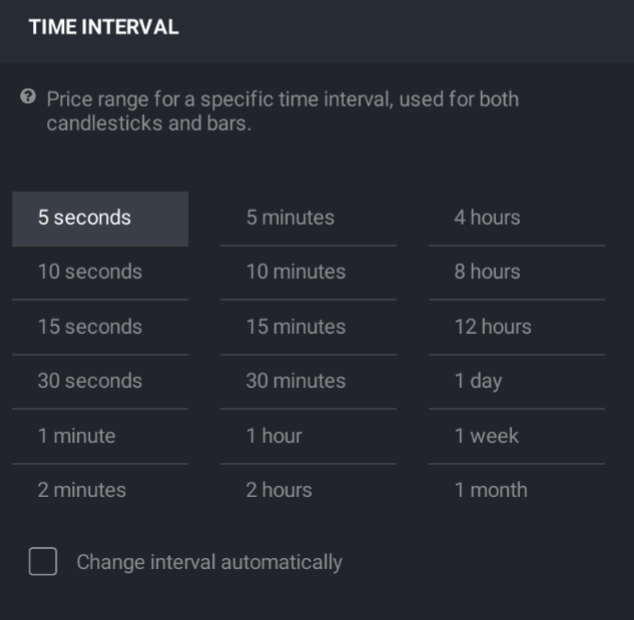Click the question mark help icon
The width and height of the screenshot is (634, 620).
(x=28, y=97)
